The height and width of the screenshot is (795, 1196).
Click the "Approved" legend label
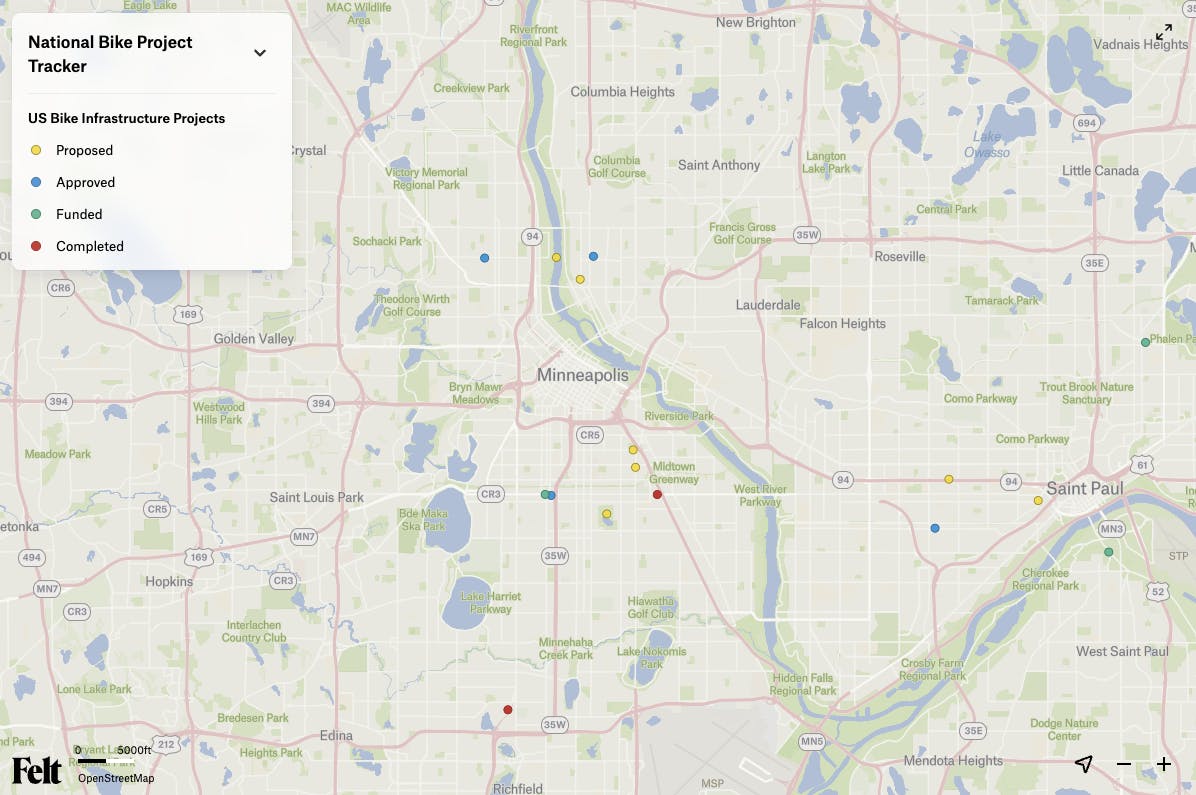pos(85,182)
